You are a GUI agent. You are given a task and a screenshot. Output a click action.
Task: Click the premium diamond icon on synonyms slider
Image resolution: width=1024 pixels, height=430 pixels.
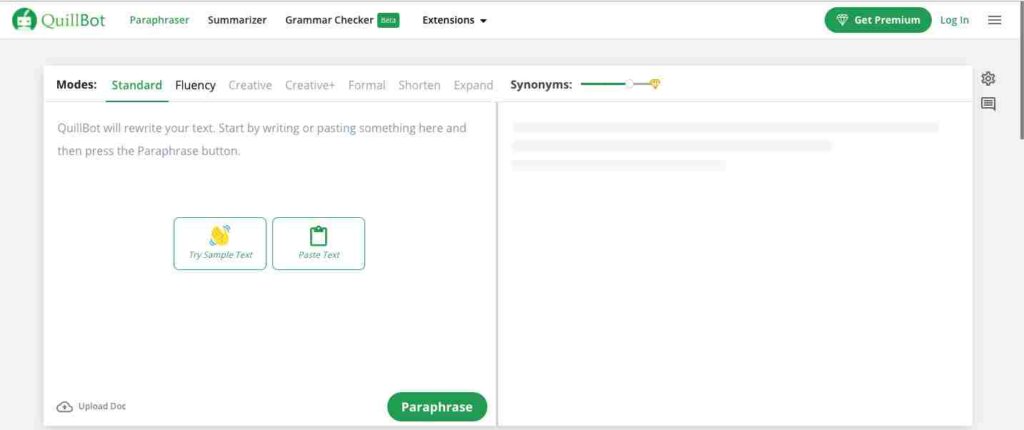tap(655, 84)
